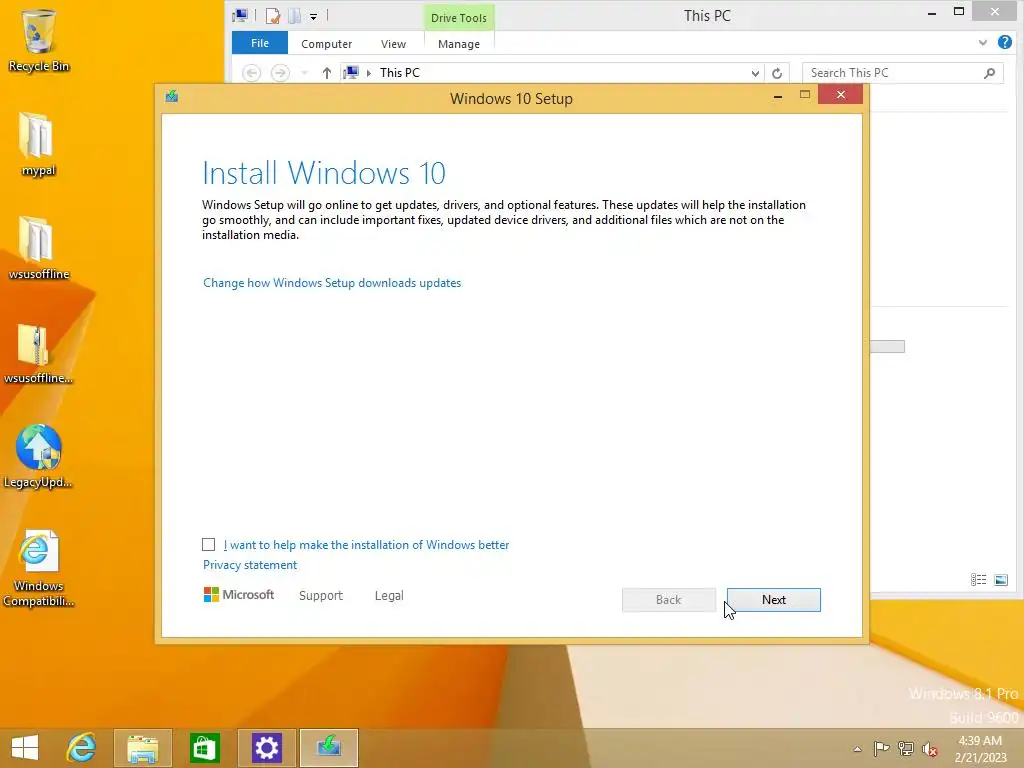Open the Manage ribbon tab
The width and height of the screenshot is (1024, 768).
(x=459, y=44)
